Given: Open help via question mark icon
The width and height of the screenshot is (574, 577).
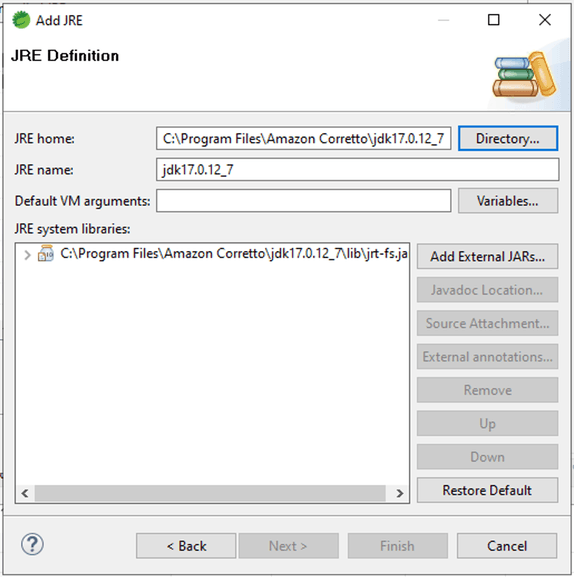Looking at the screenshot, I should (32, 544).
